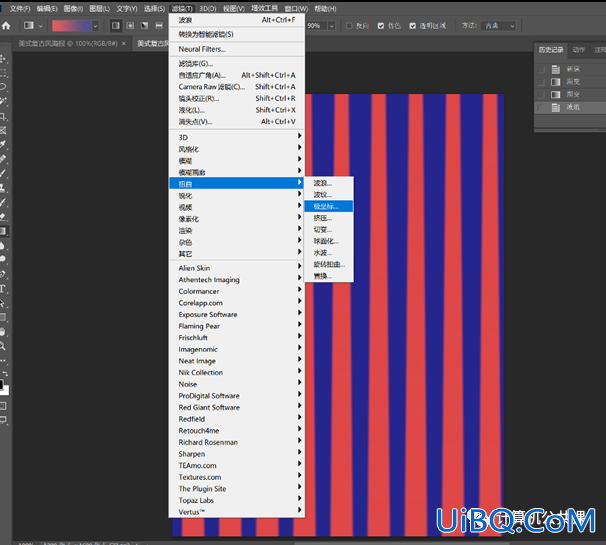Click the white background color swatch
The height and width of the screenshot is (545, 606).
(x=6, y=390)
